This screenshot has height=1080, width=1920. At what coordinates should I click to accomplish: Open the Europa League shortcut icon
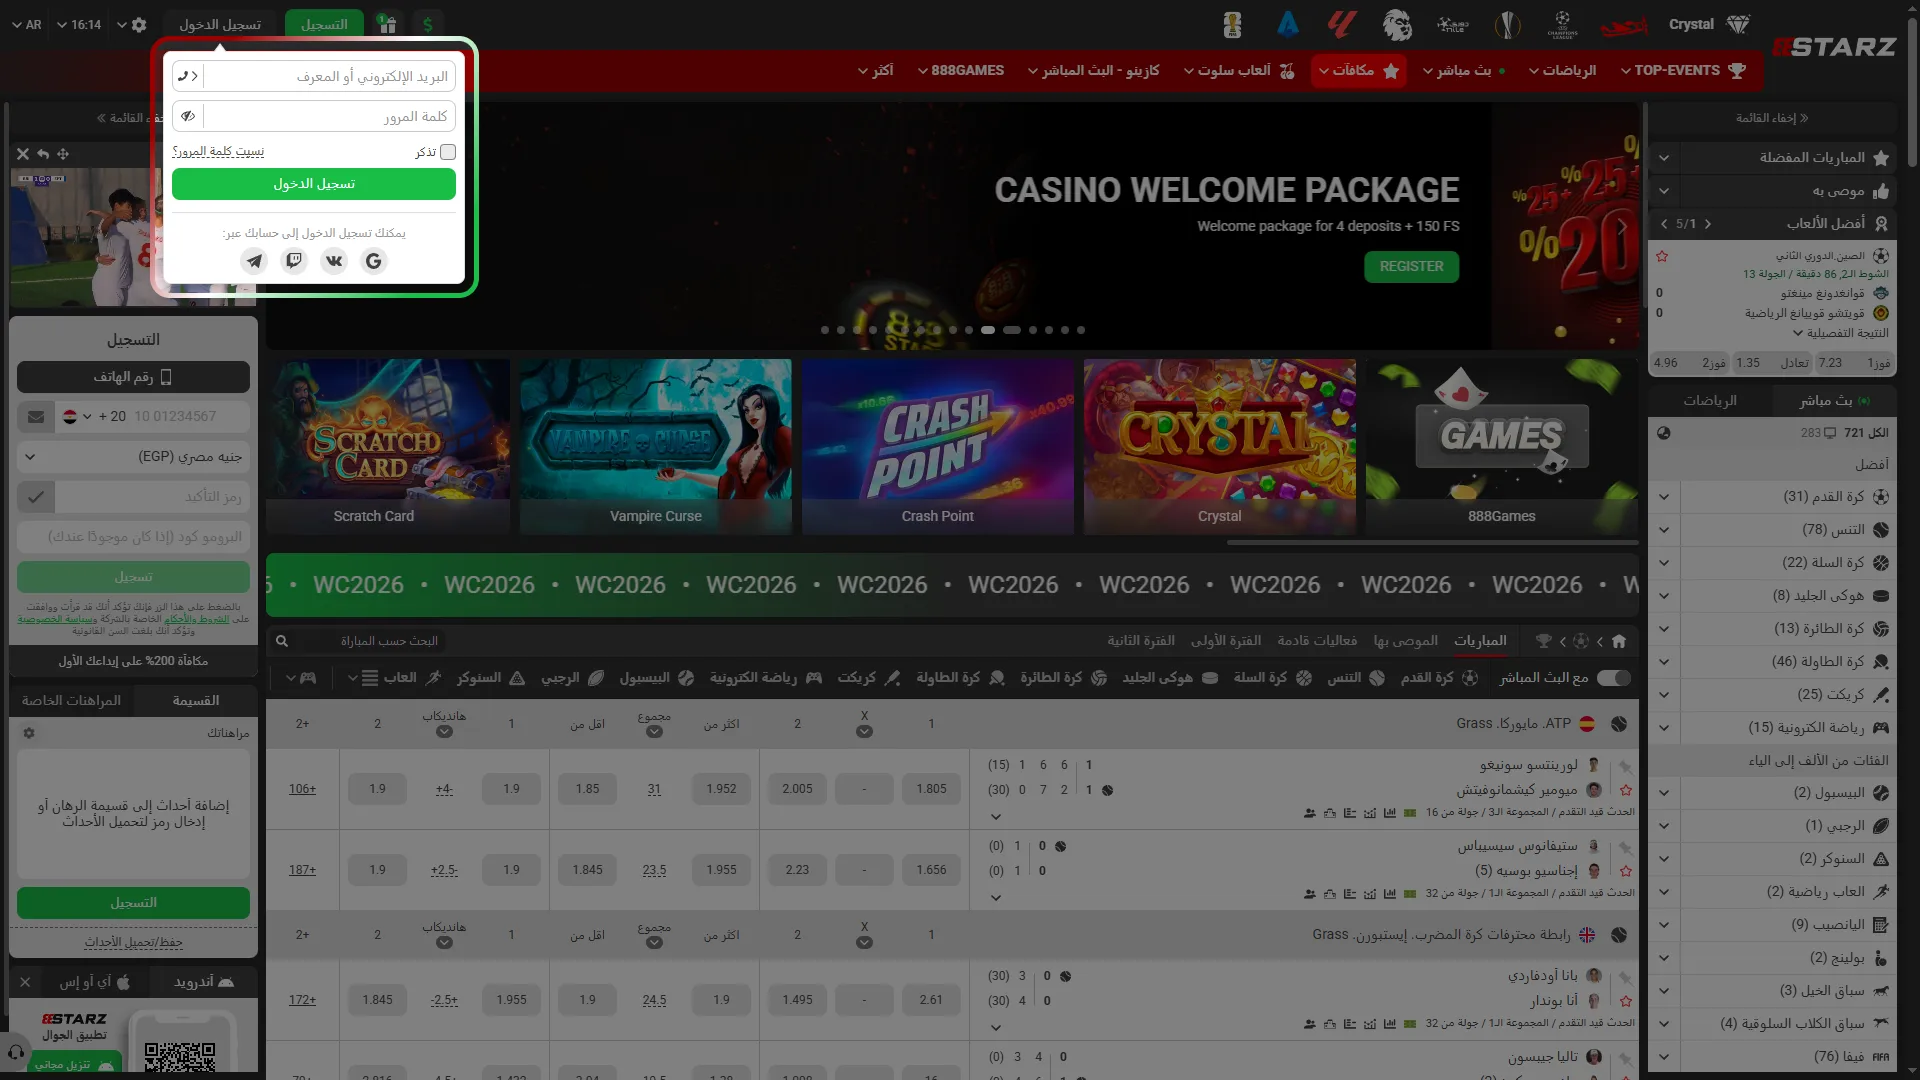click(x=1507, y=24)
